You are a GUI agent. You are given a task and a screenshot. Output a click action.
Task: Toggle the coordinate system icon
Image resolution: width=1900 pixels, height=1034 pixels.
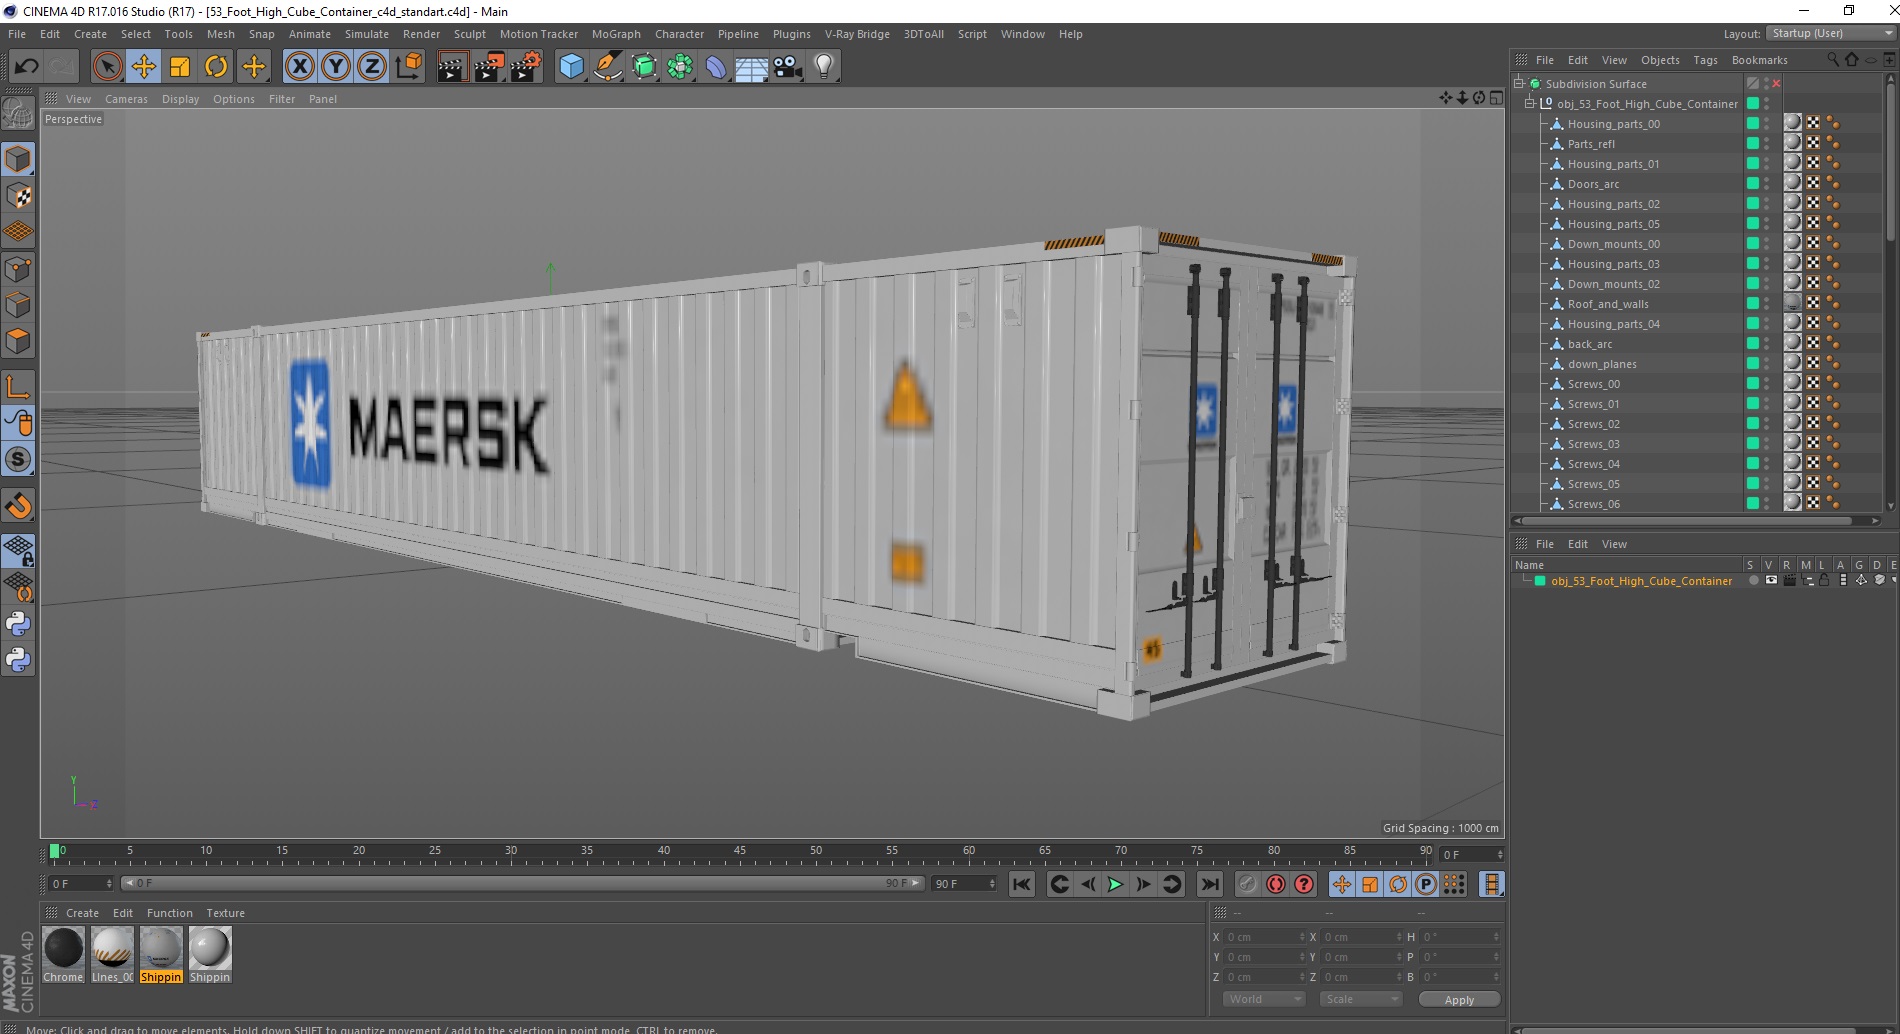click(409, 67)
